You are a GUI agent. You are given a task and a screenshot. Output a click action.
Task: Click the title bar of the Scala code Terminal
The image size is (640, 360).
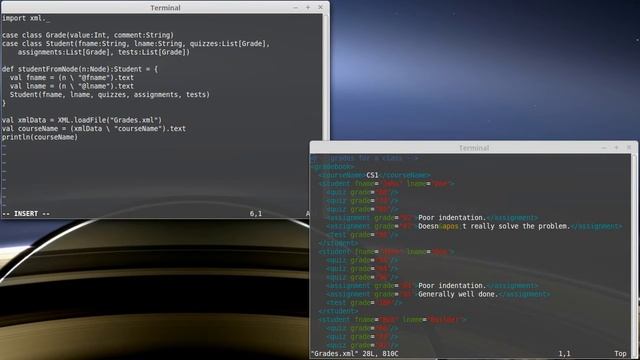[x=165, y=7]
